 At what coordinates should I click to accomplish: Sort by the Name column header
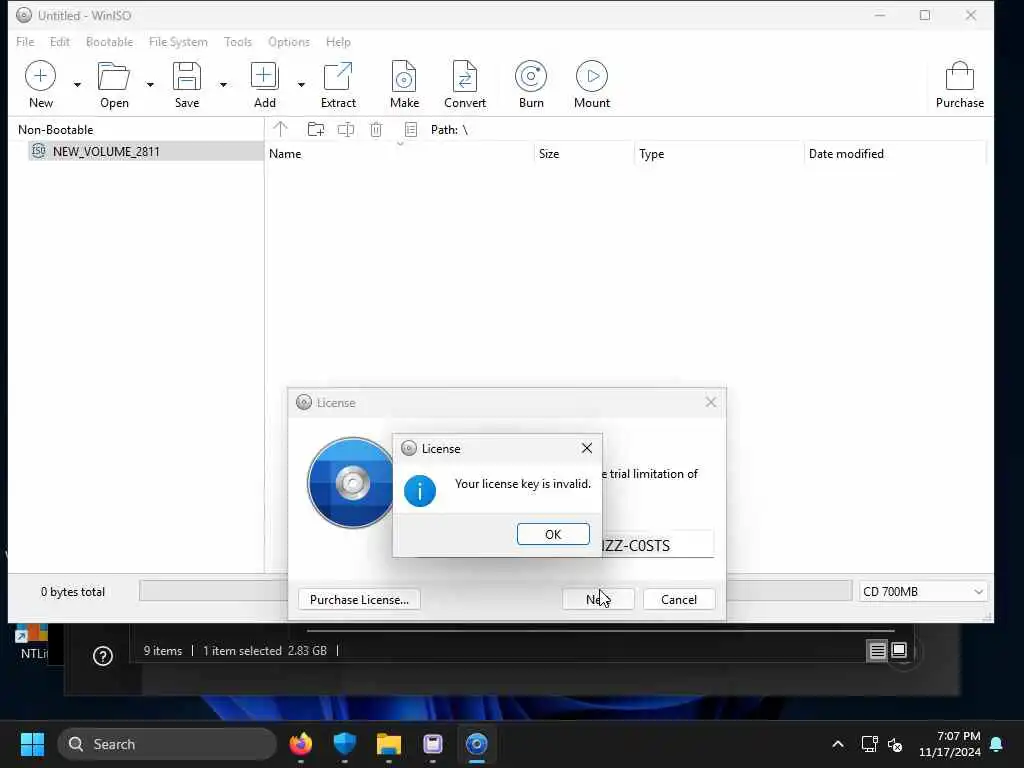tap(399, 154)
